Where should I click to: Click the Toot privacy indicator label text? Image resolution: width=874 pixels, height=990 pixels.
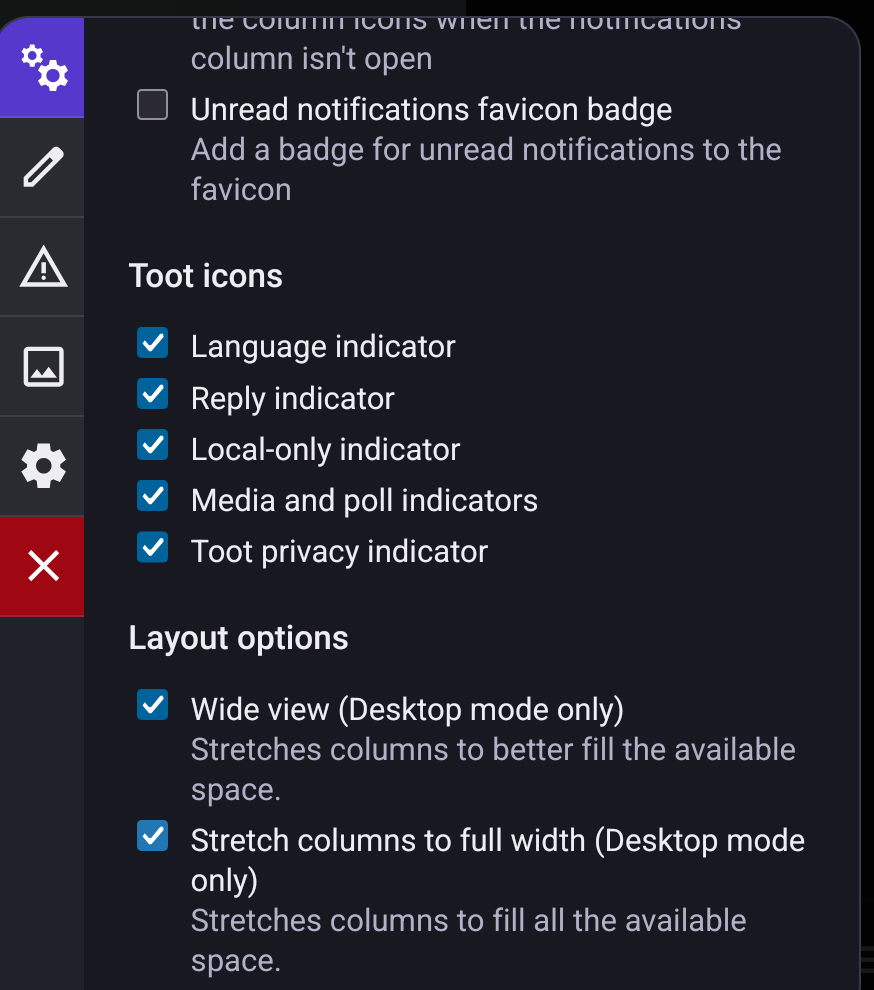[339, 551]
